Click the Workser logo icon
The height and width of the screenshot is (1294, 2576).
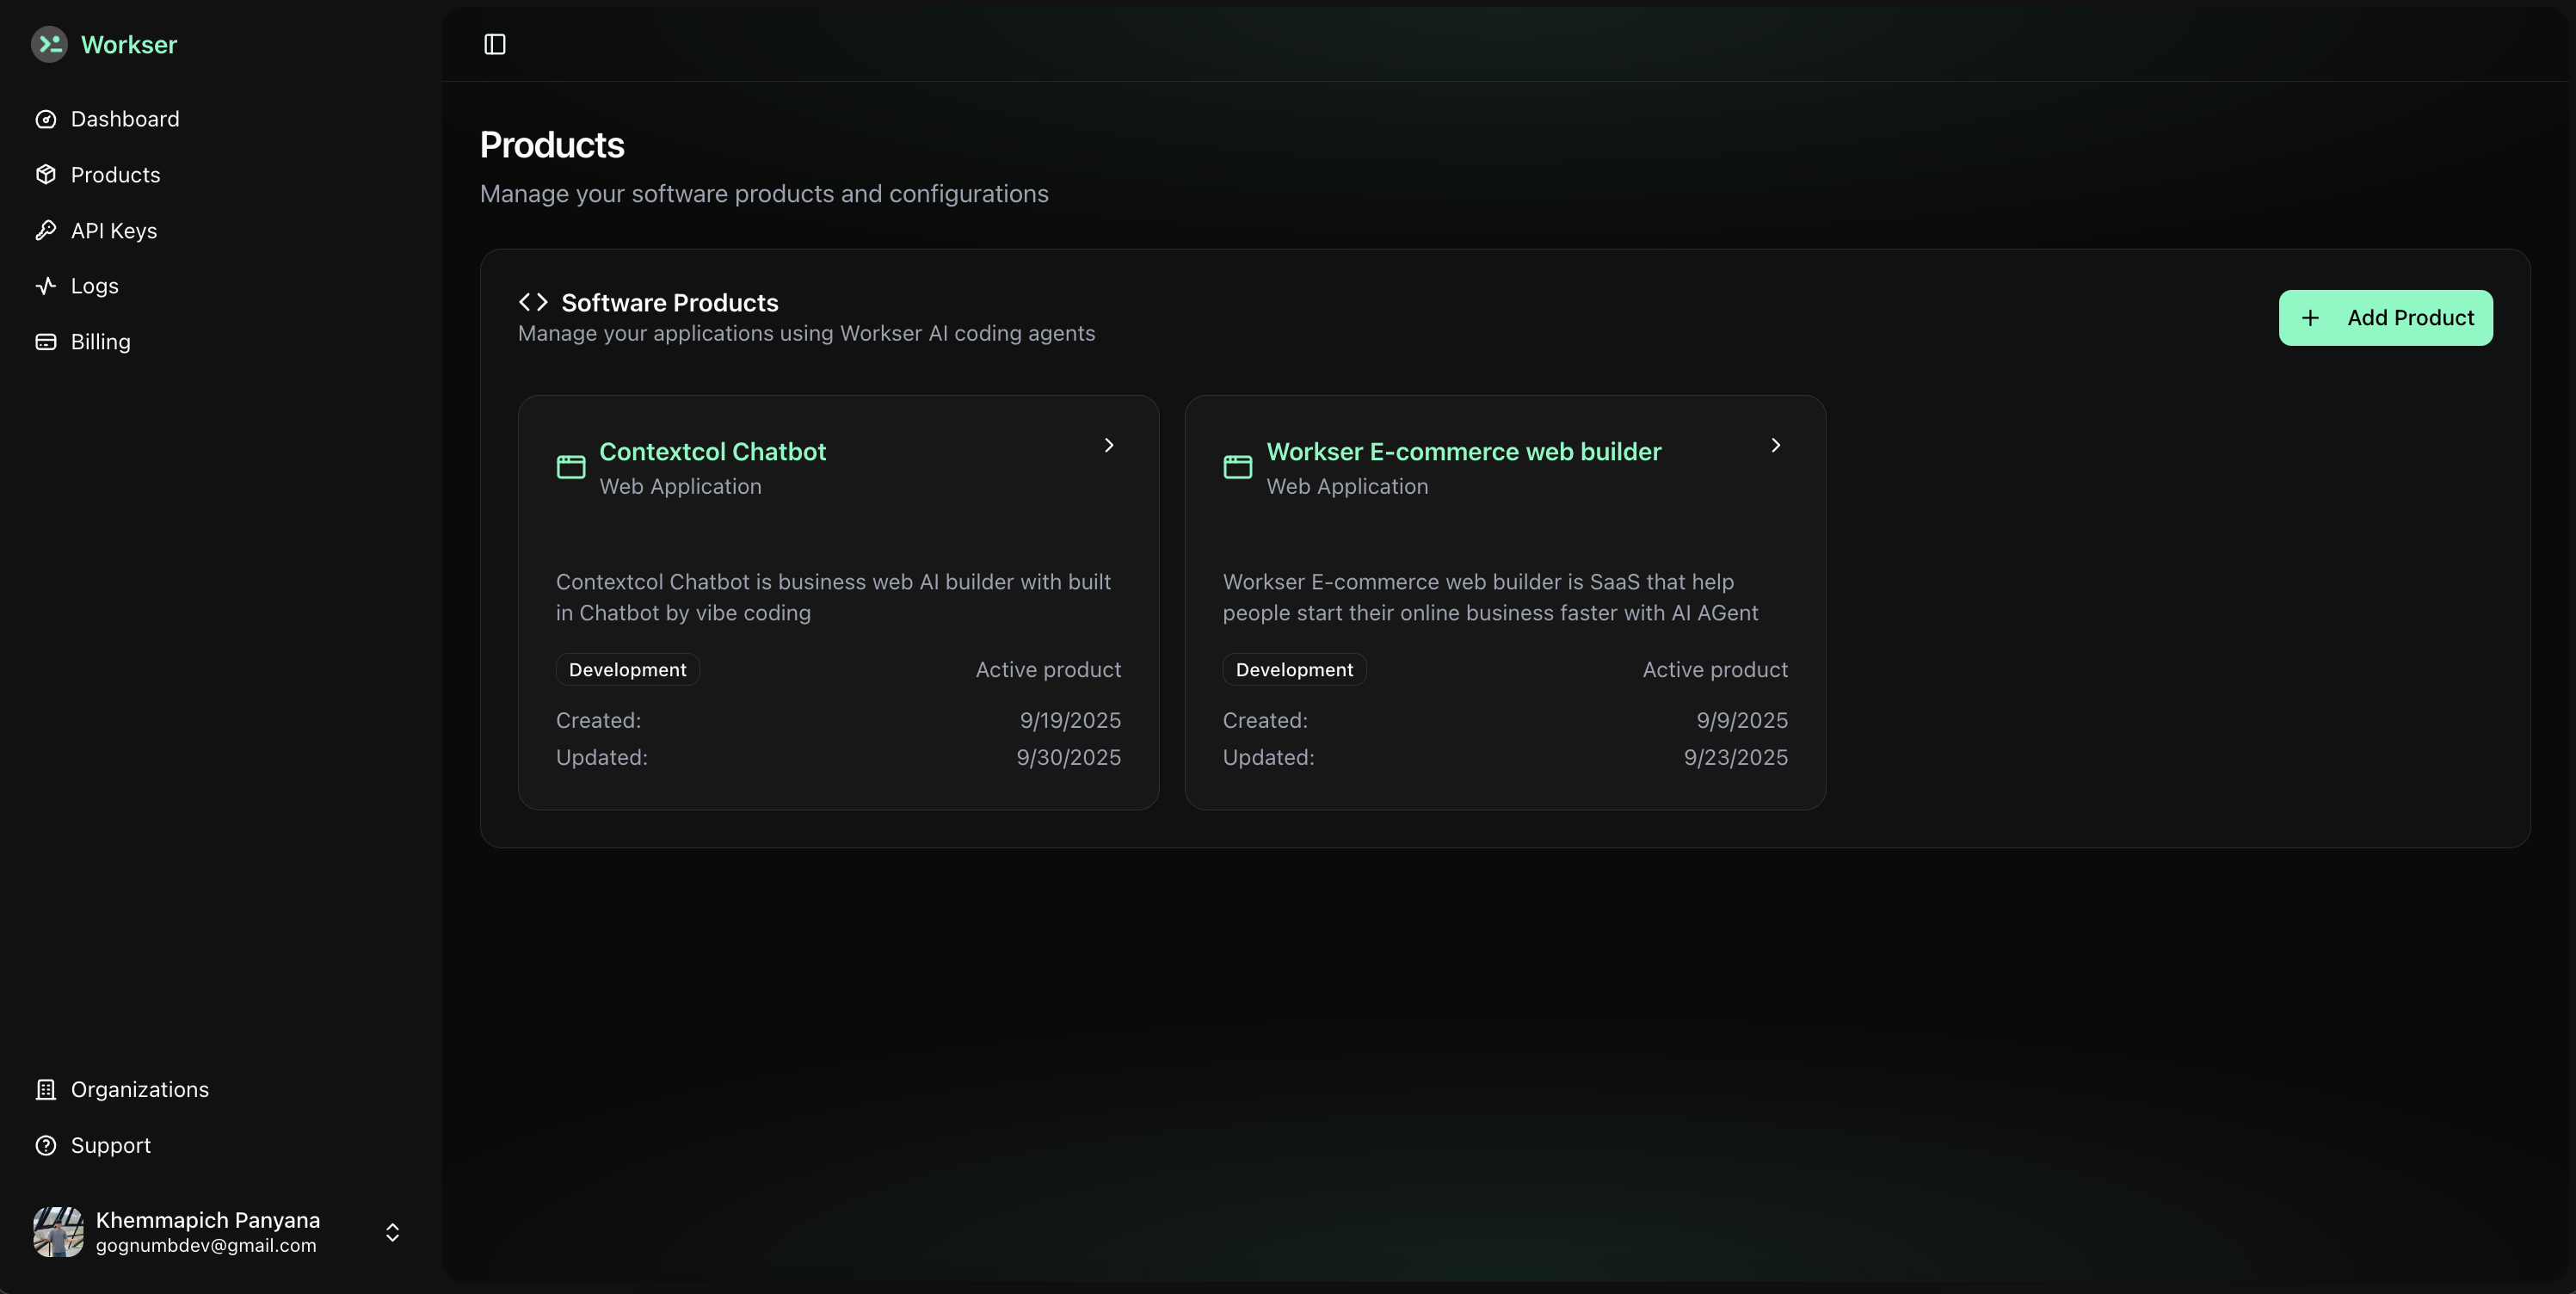[x=48, y=44]
